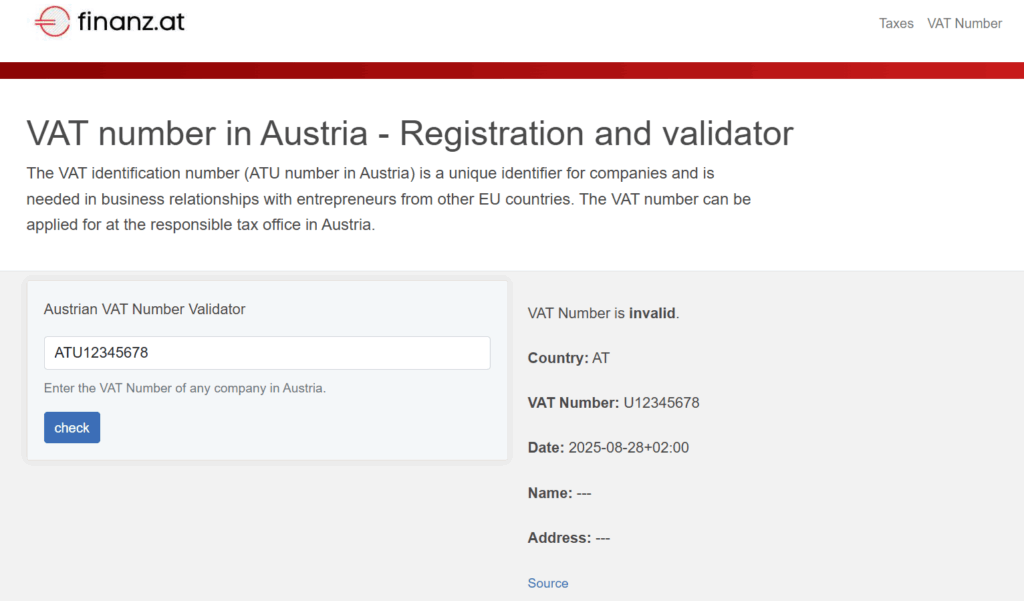
Task: Click the 'VAT Number is' result text
Action: coord(576,313)
